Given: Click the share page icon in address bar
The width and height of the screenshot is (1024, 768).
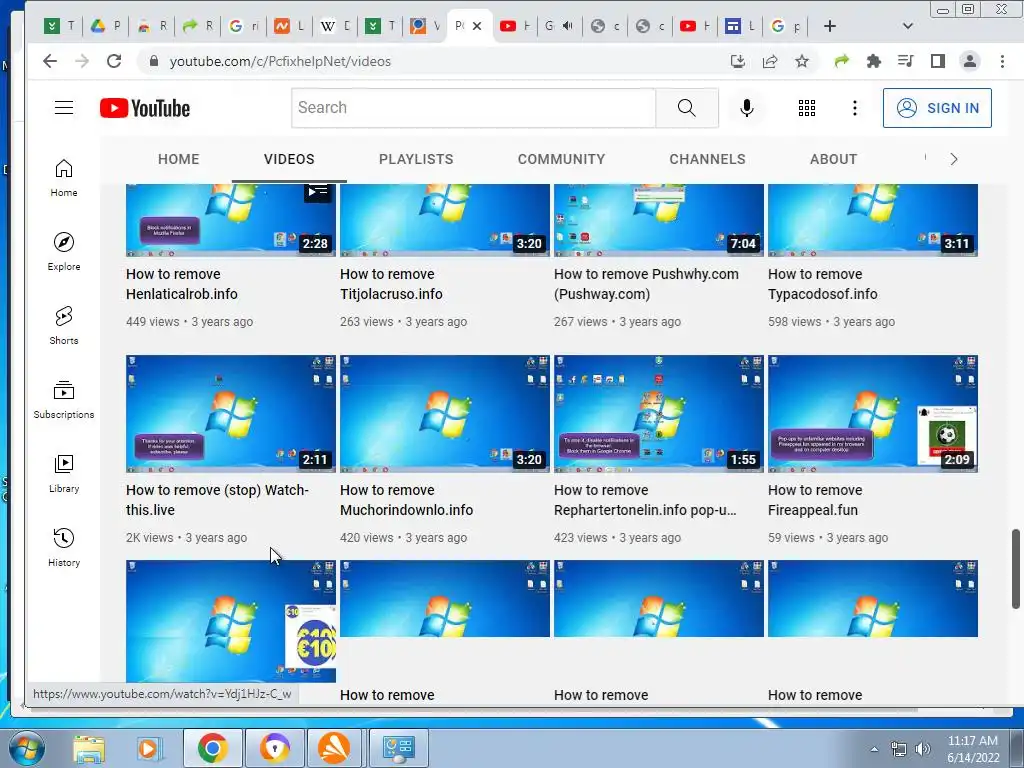Looking at the screenshot, I should tap(770, 61).
